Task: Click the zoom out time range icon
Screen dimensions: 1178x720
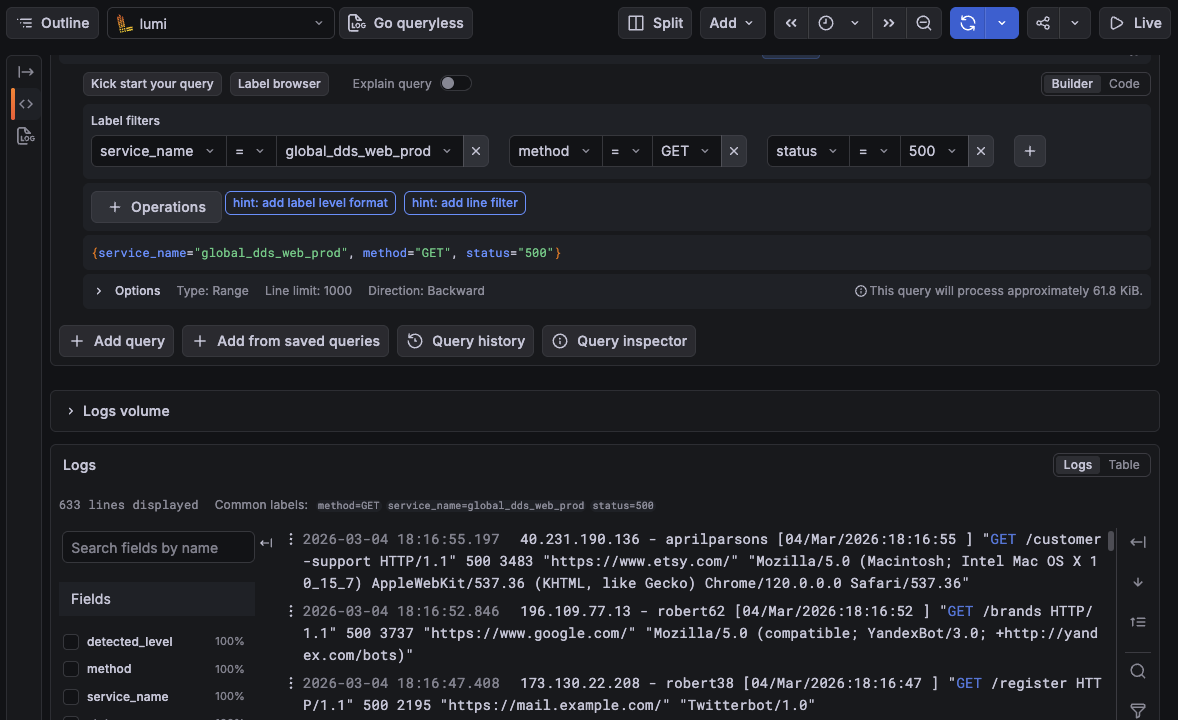Action: pyautogui.click(x=924, y=23)
